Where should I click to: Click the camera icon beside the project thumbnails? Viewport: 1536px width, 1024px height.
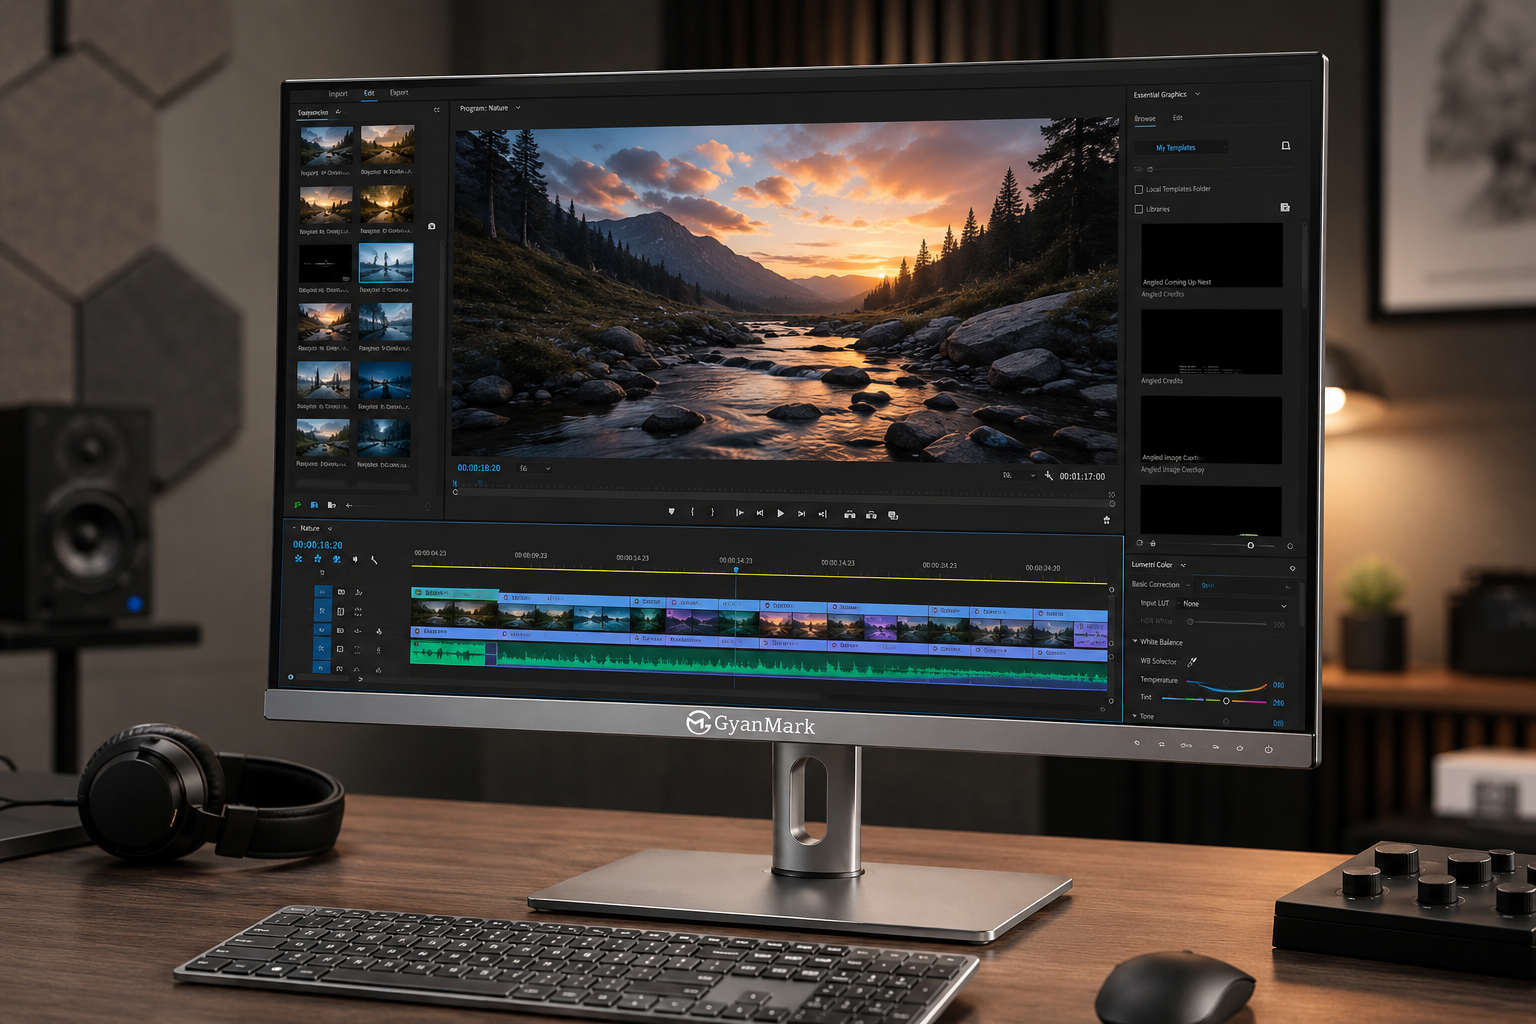click(x=431, y=226)
